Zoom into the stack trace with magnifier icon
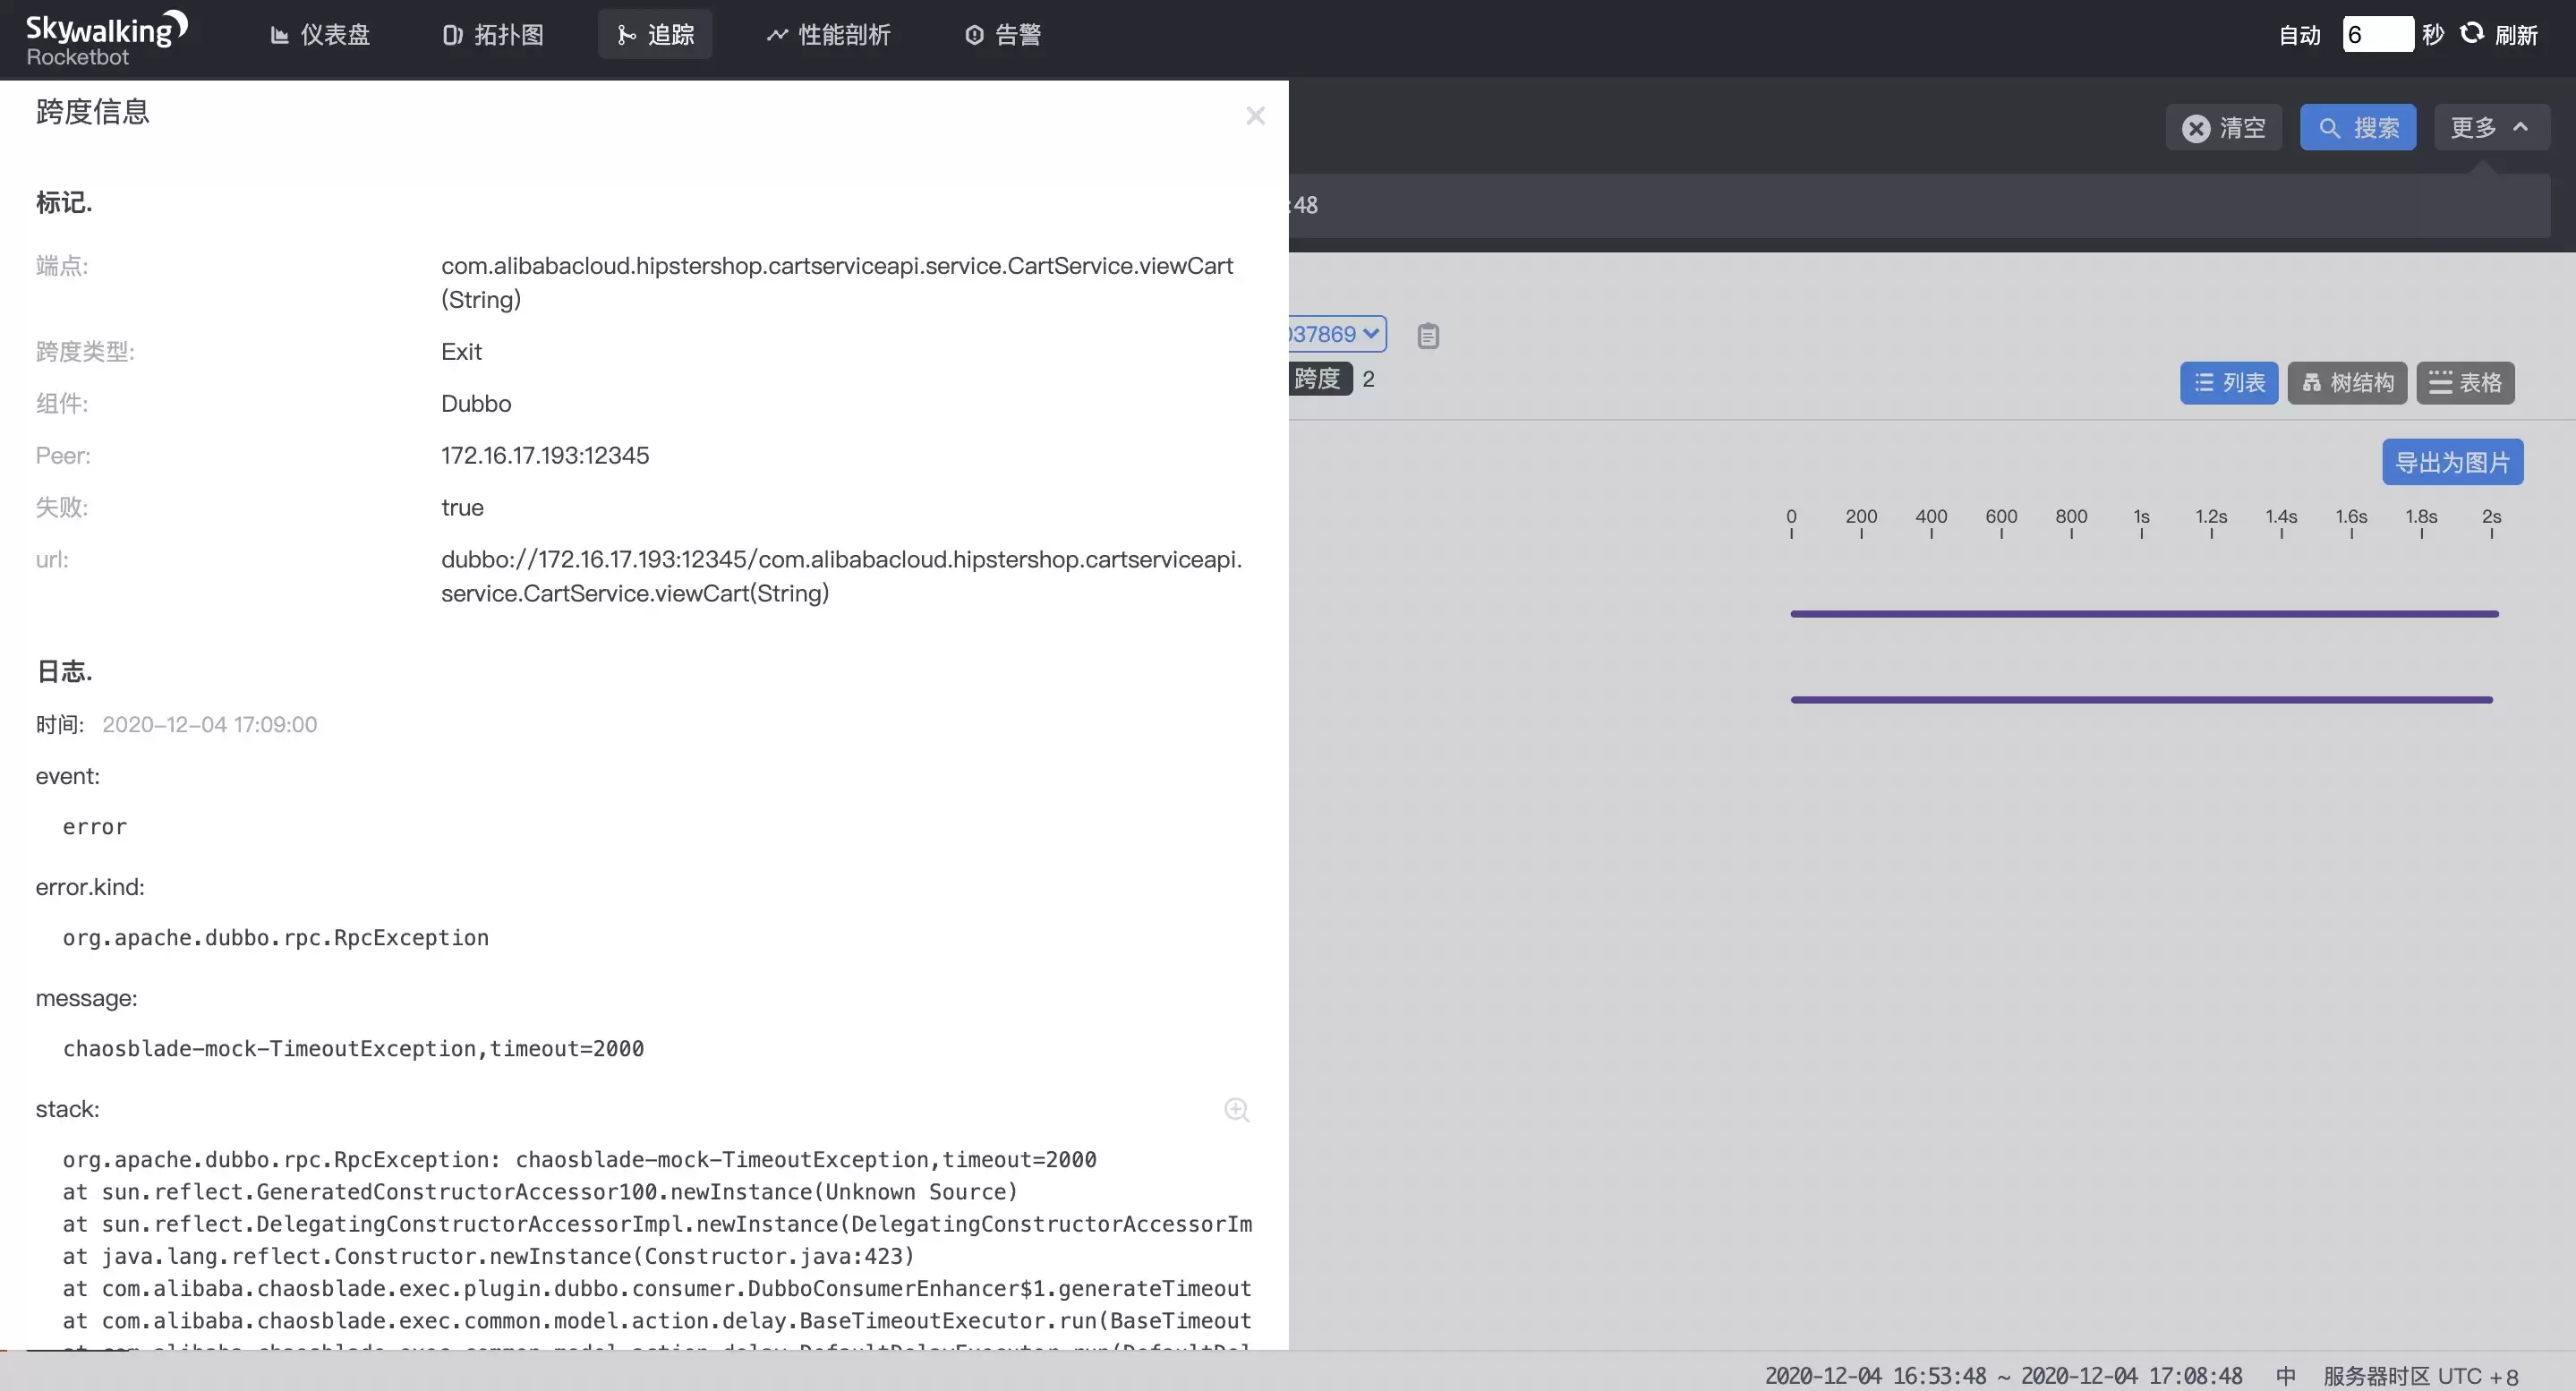Image resolution: width=2576 pixels, height=1391 pixels. coord(1237,1109)
